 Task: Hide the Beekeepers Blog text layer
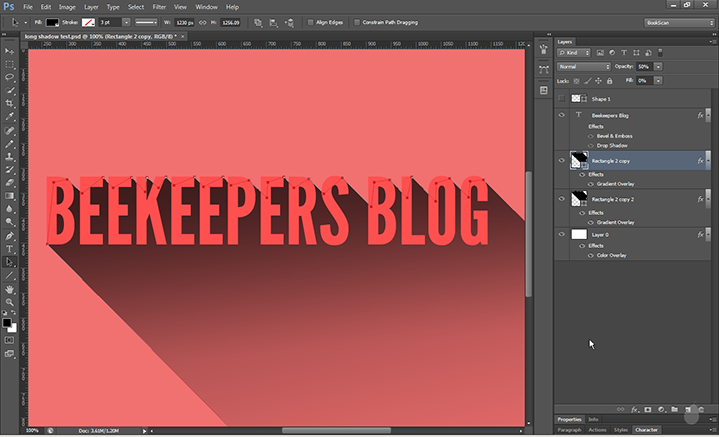(562, 116)
